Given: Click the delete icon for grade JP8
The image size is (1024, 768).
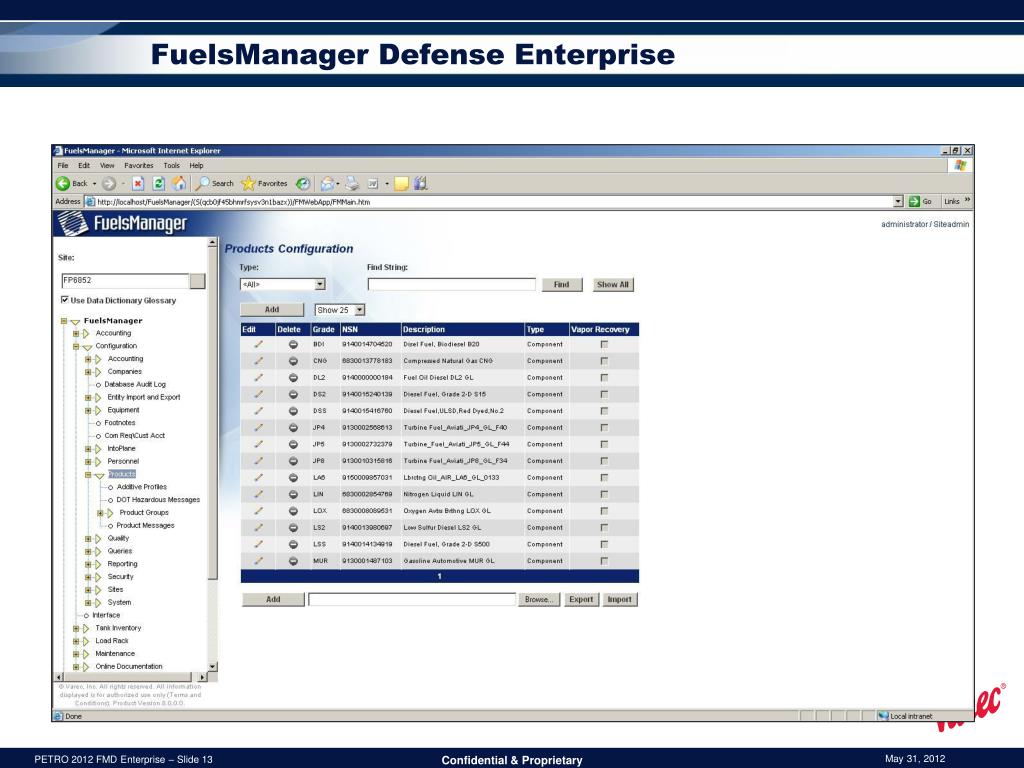Looking at the screenshot, I should 293,461.
